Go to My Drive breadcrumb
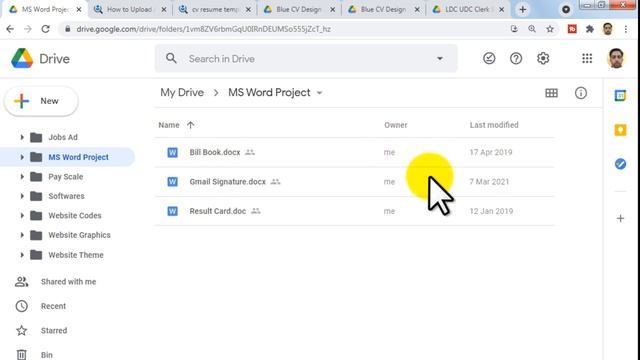 tap(182, 93)
